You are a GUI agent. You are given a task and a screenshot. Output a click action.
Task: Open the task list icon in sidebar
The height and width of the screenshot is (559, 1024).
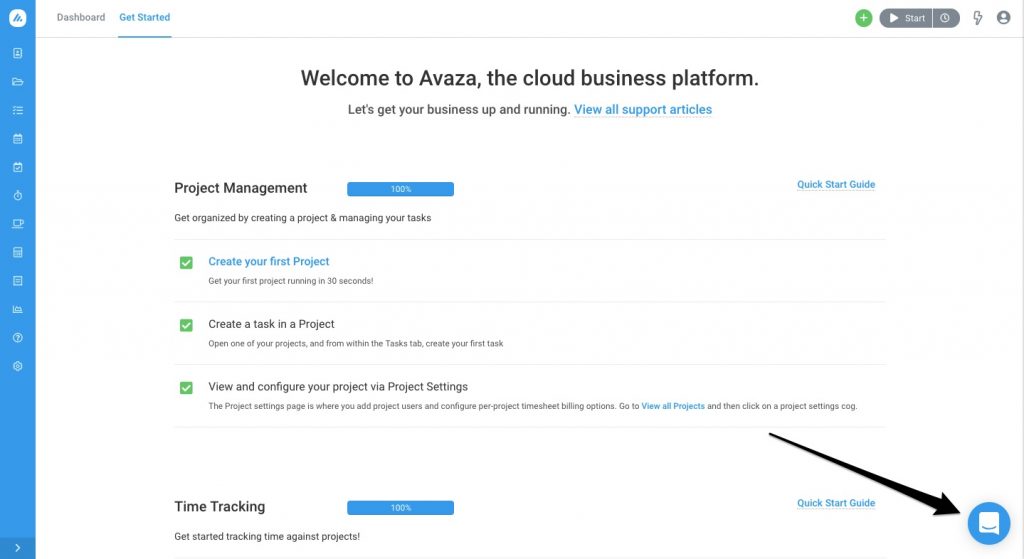(18, 110)
